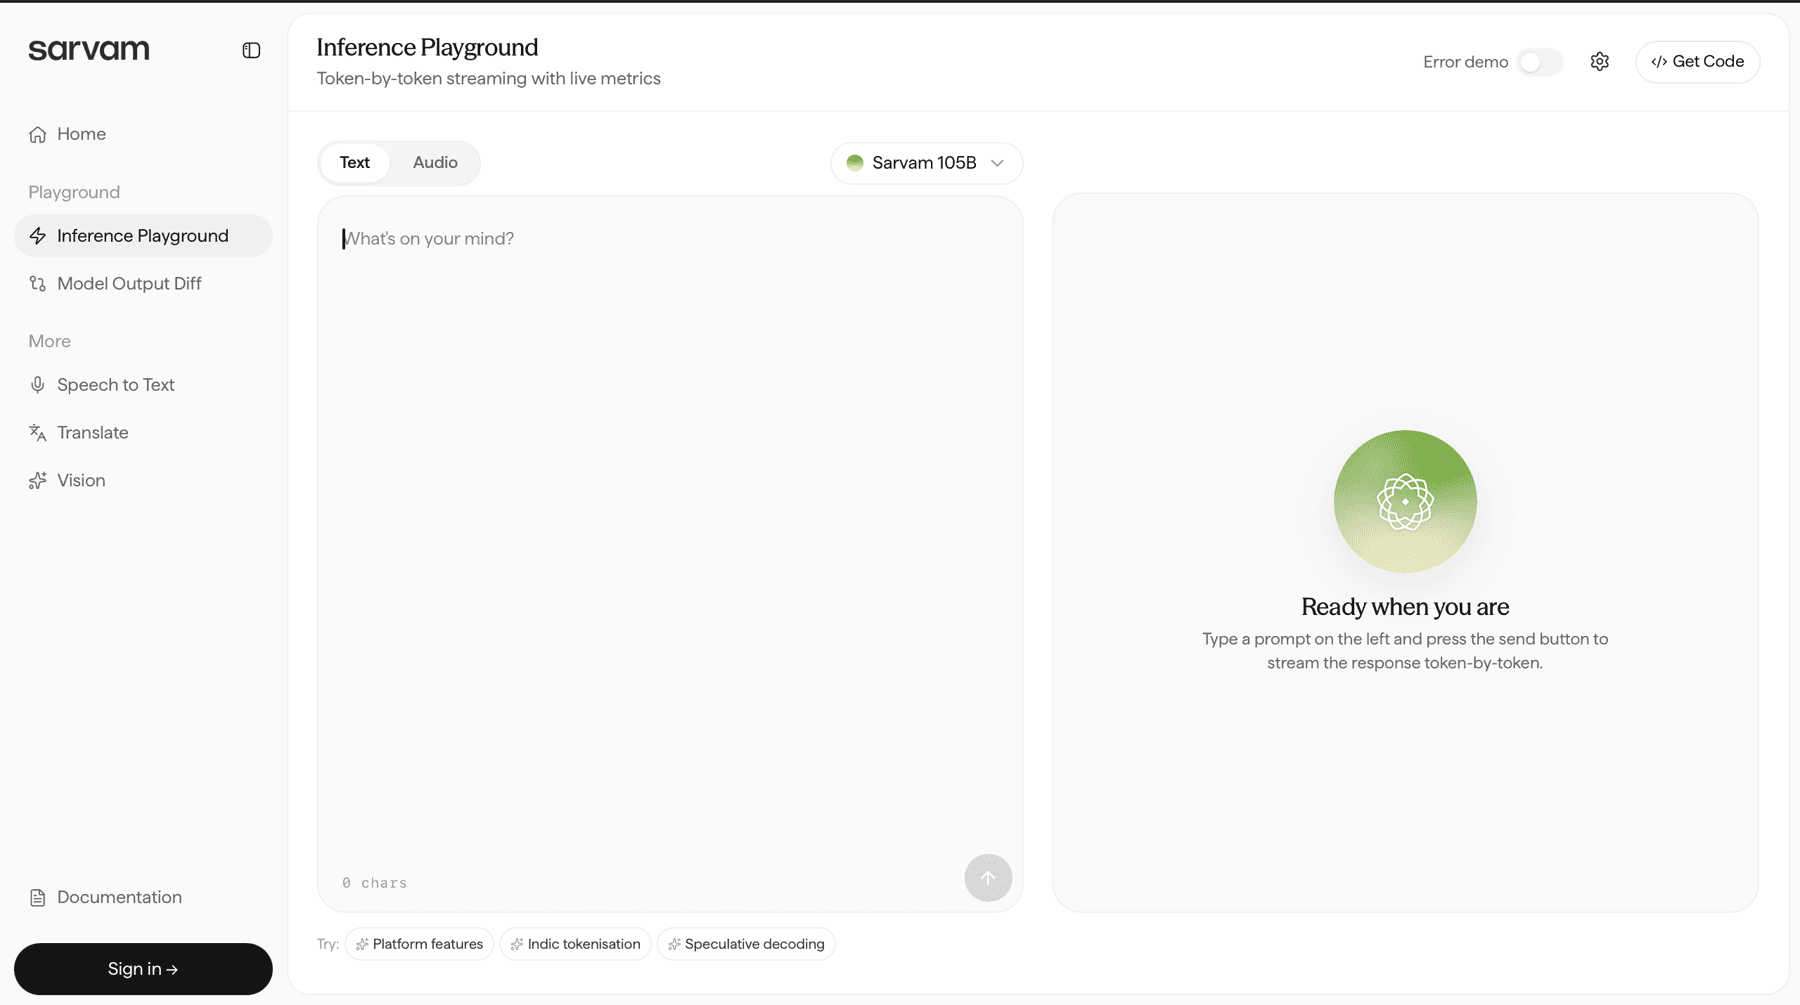Click the model dropdown chevron arrow
Screen dimensions: 1800x1005
point(997,163)
